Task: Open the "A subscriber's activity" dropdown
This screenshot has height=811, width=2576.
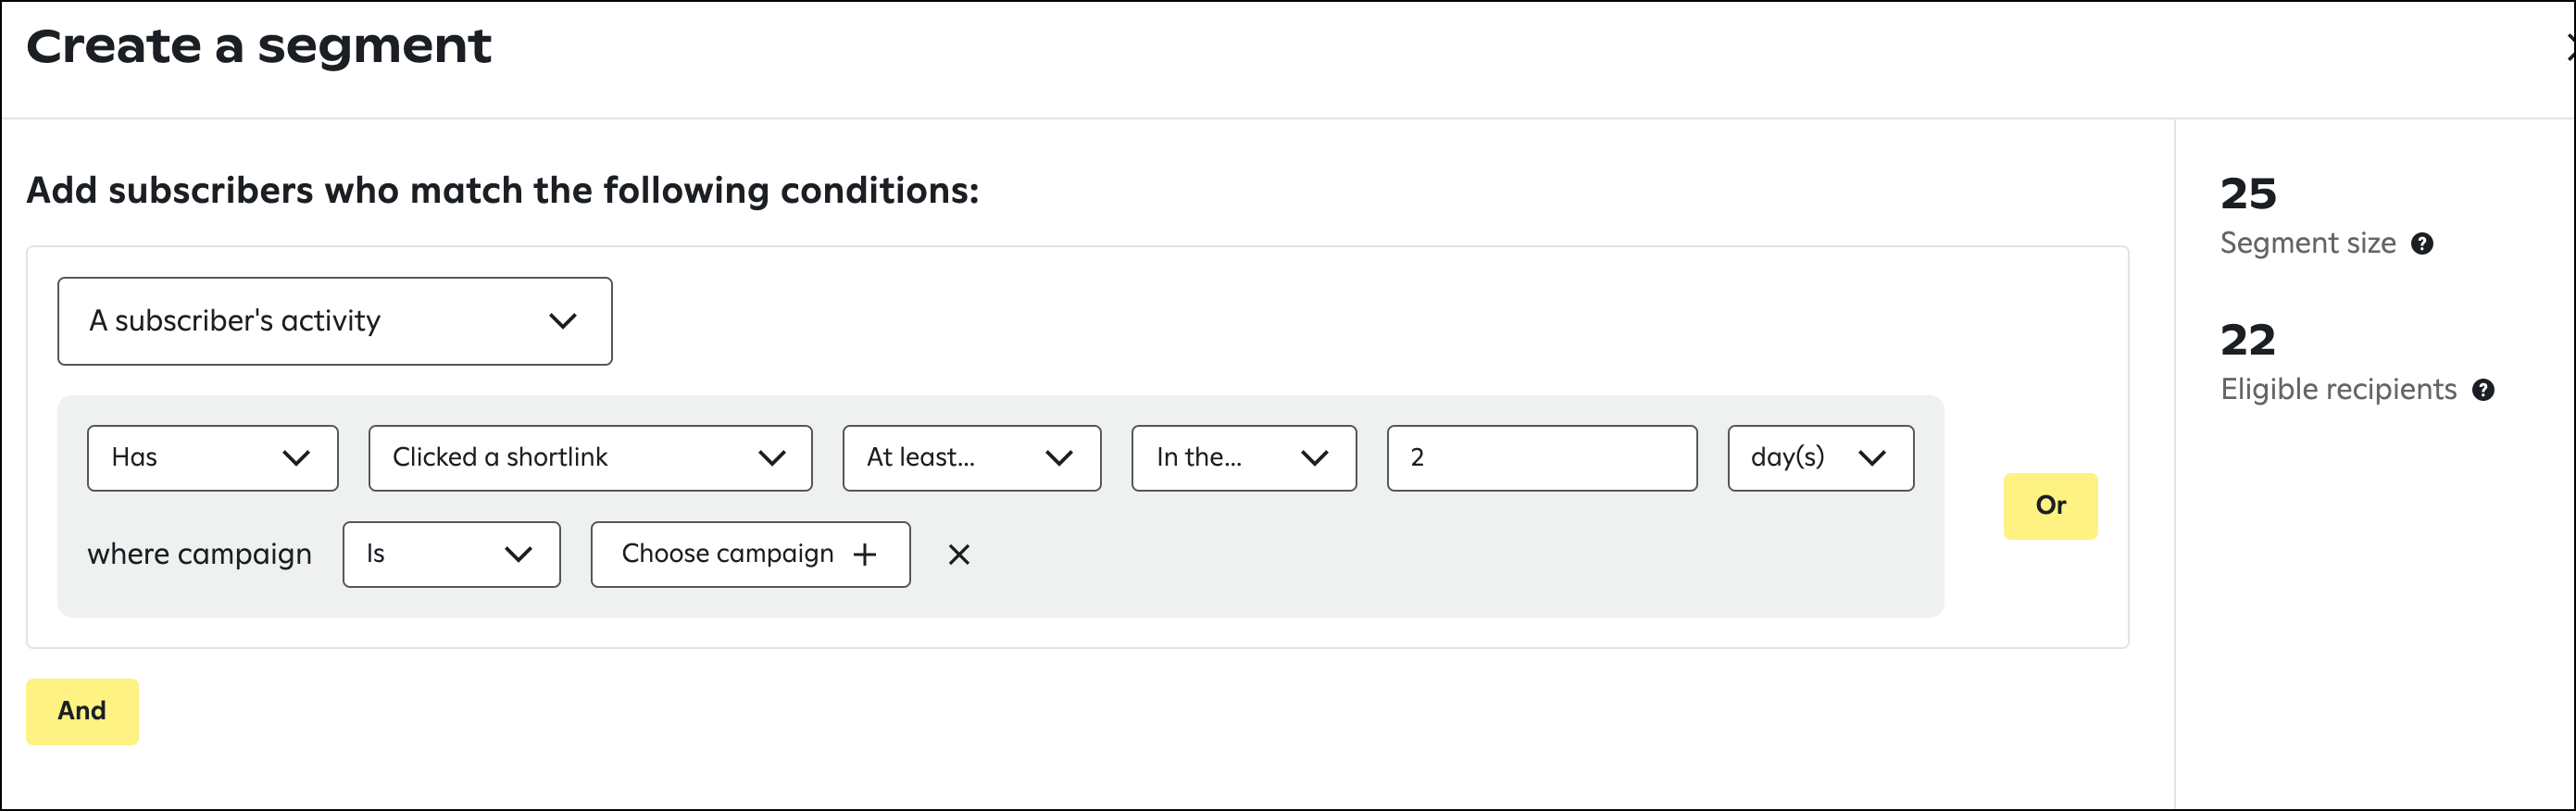Action: coord(334,321)
